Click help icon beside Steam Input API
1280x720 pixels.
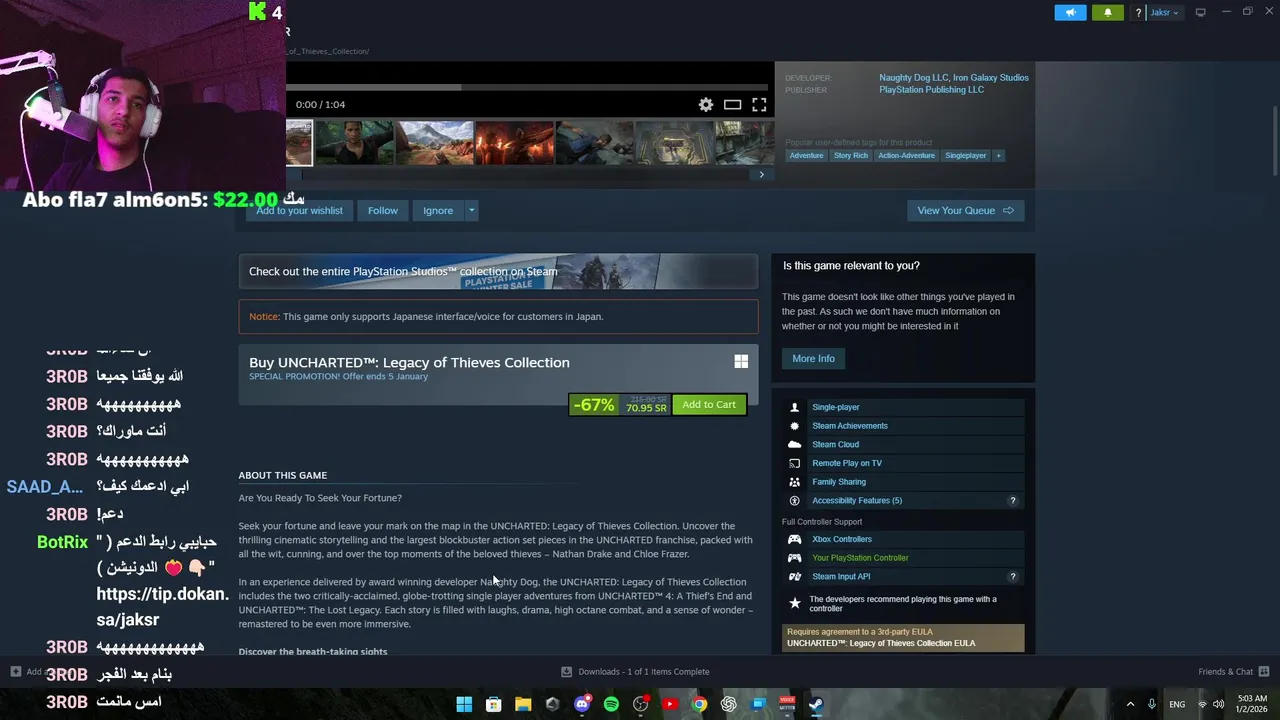pyautogui.click(x=1012, y=577)
